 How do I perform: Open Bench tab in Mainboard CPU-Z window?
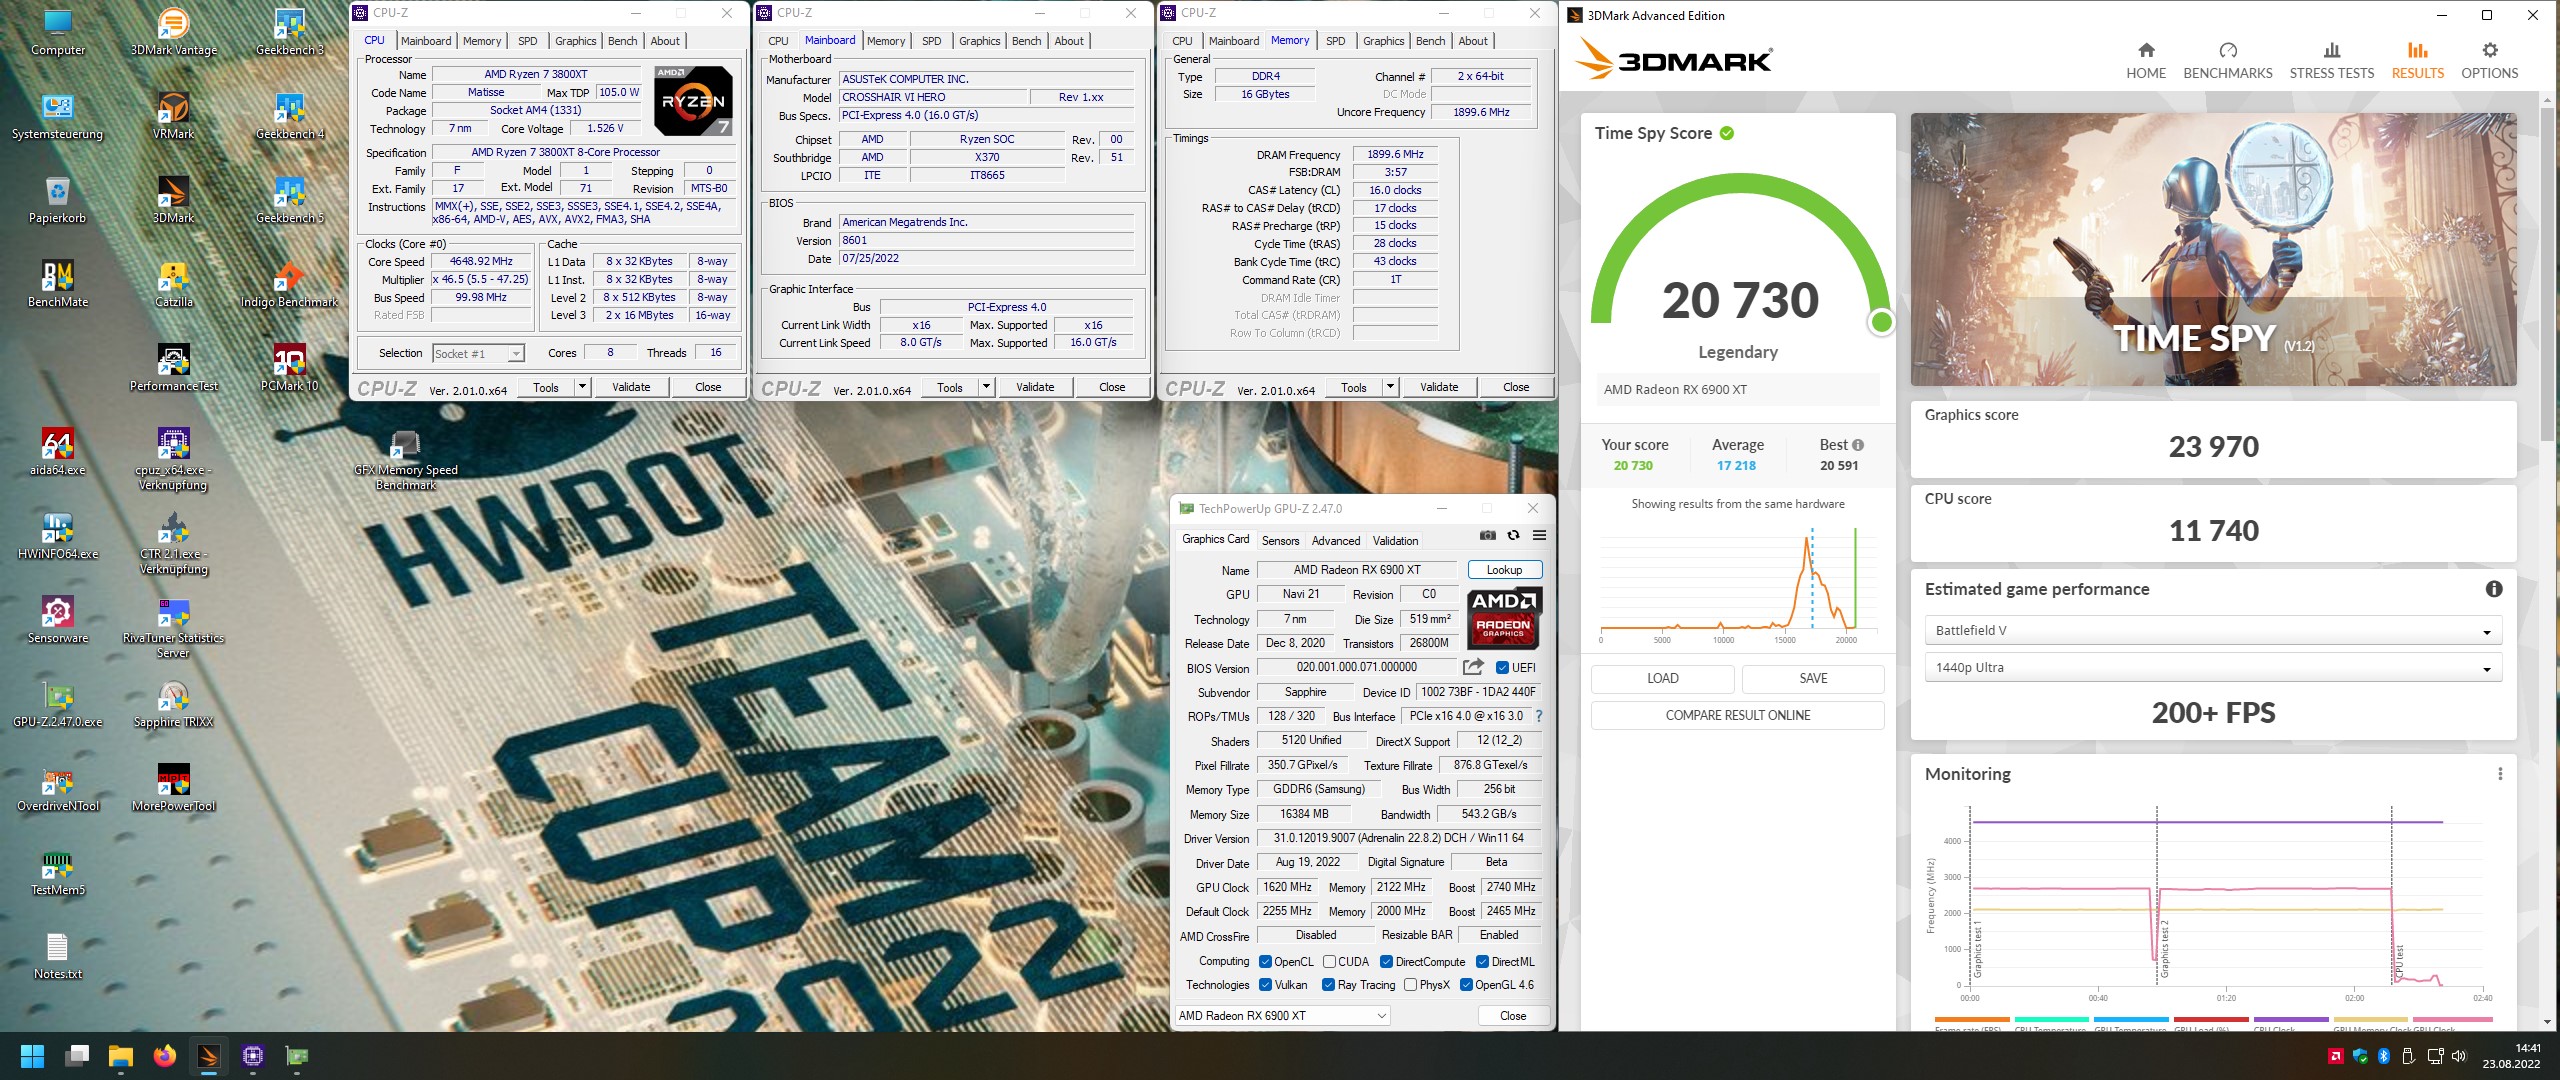click(x=1026, y=41)
